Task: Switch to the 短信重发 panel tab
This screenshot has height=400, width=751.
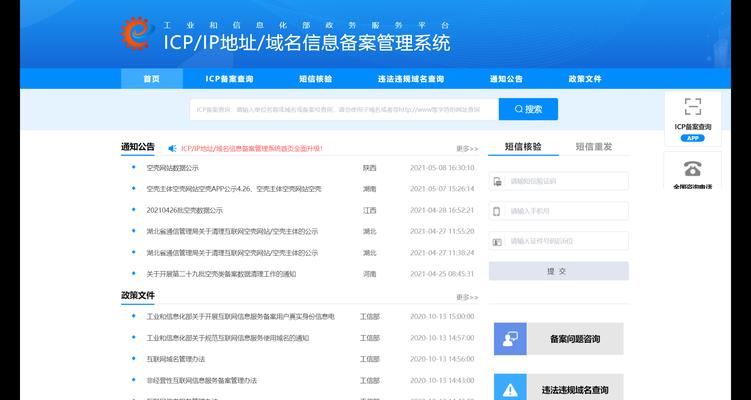Action: click(594, 147)
